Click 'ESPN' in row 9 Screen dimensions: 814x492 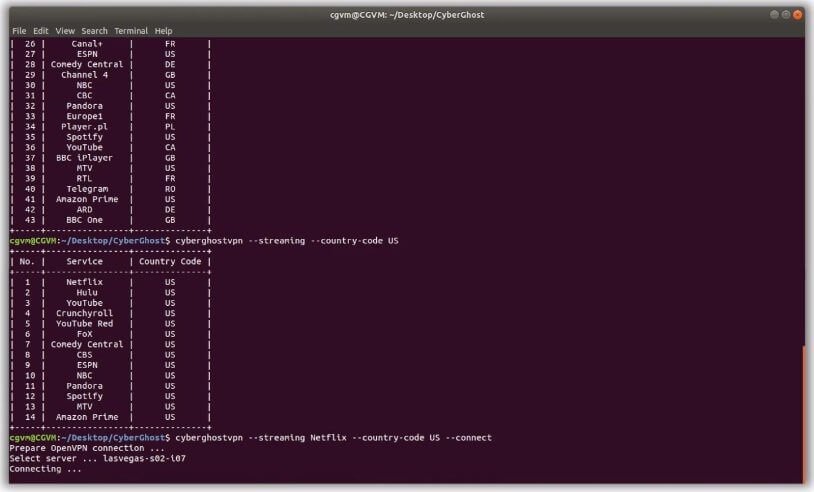tap(87, 365)
